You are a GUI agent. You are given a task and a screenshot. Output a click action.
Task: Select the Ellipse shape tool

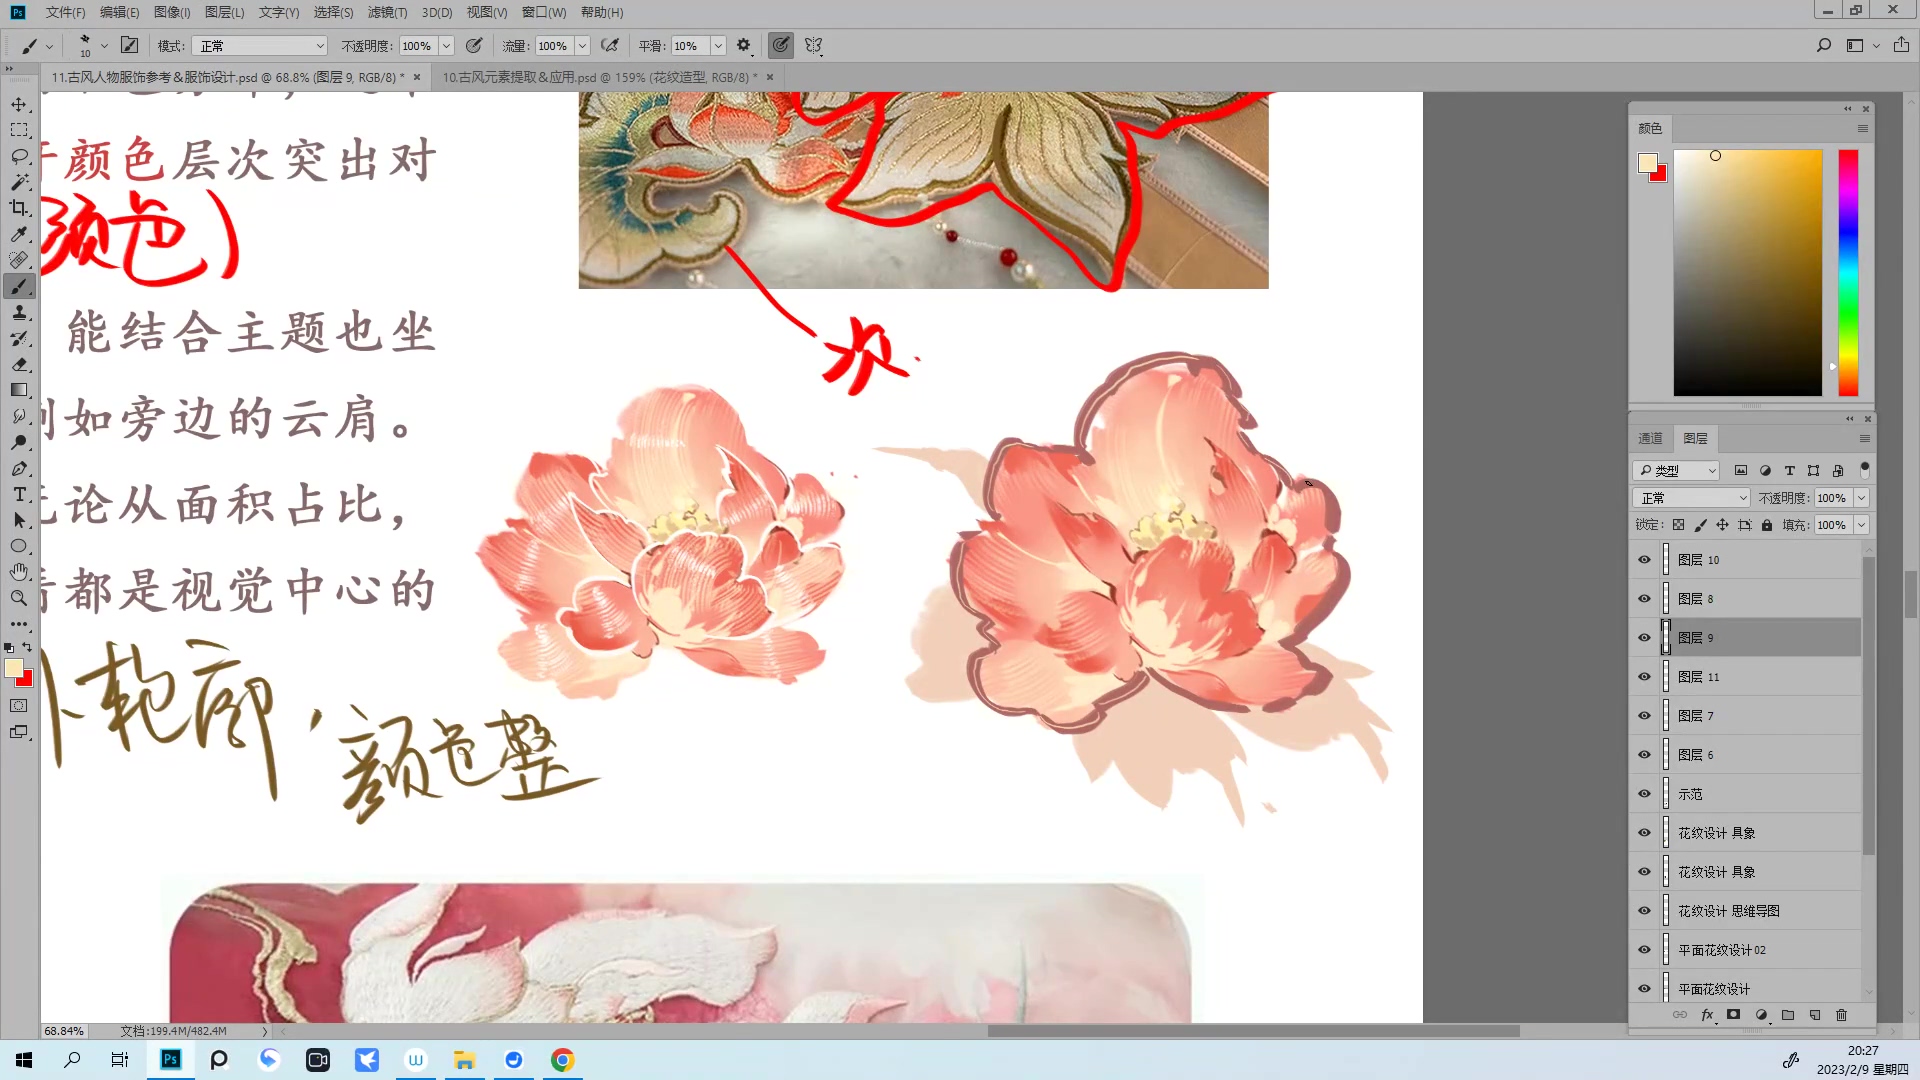19,547
